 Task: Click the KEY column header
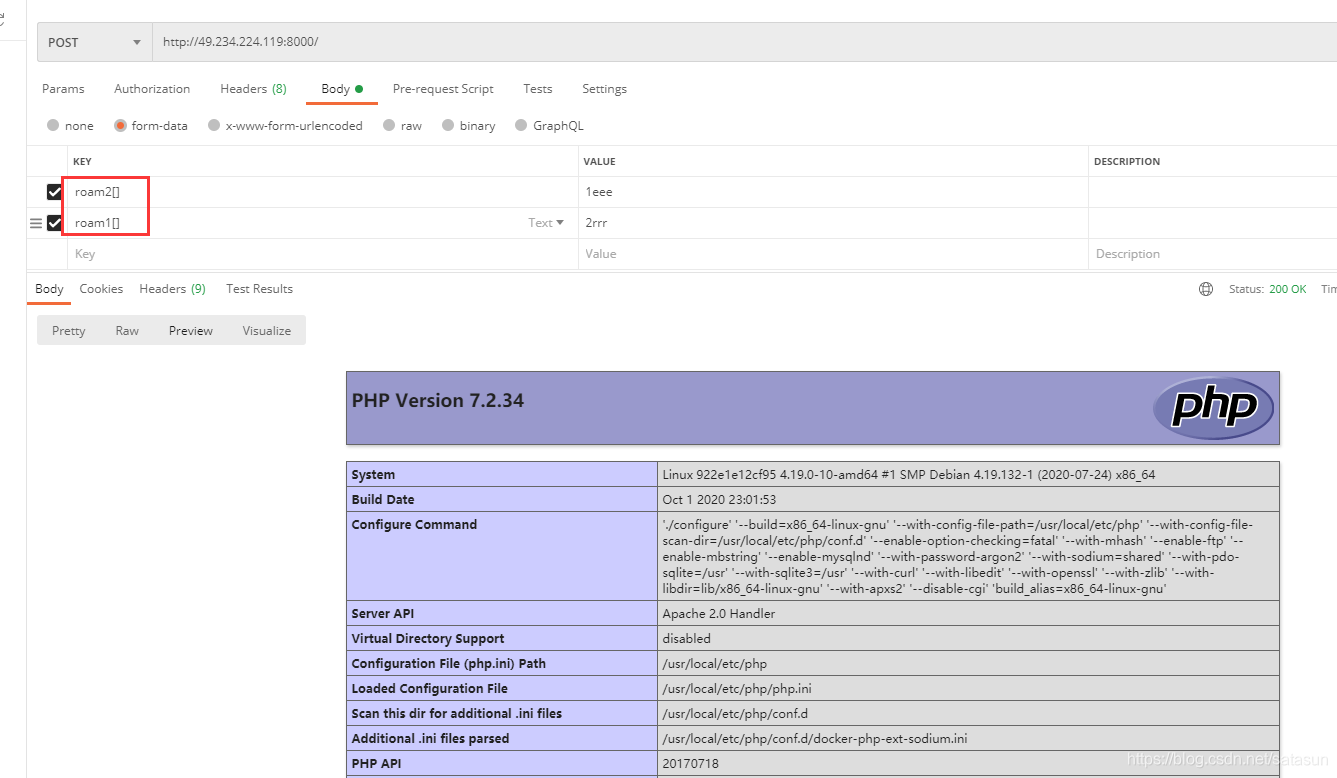click(82, 161)
